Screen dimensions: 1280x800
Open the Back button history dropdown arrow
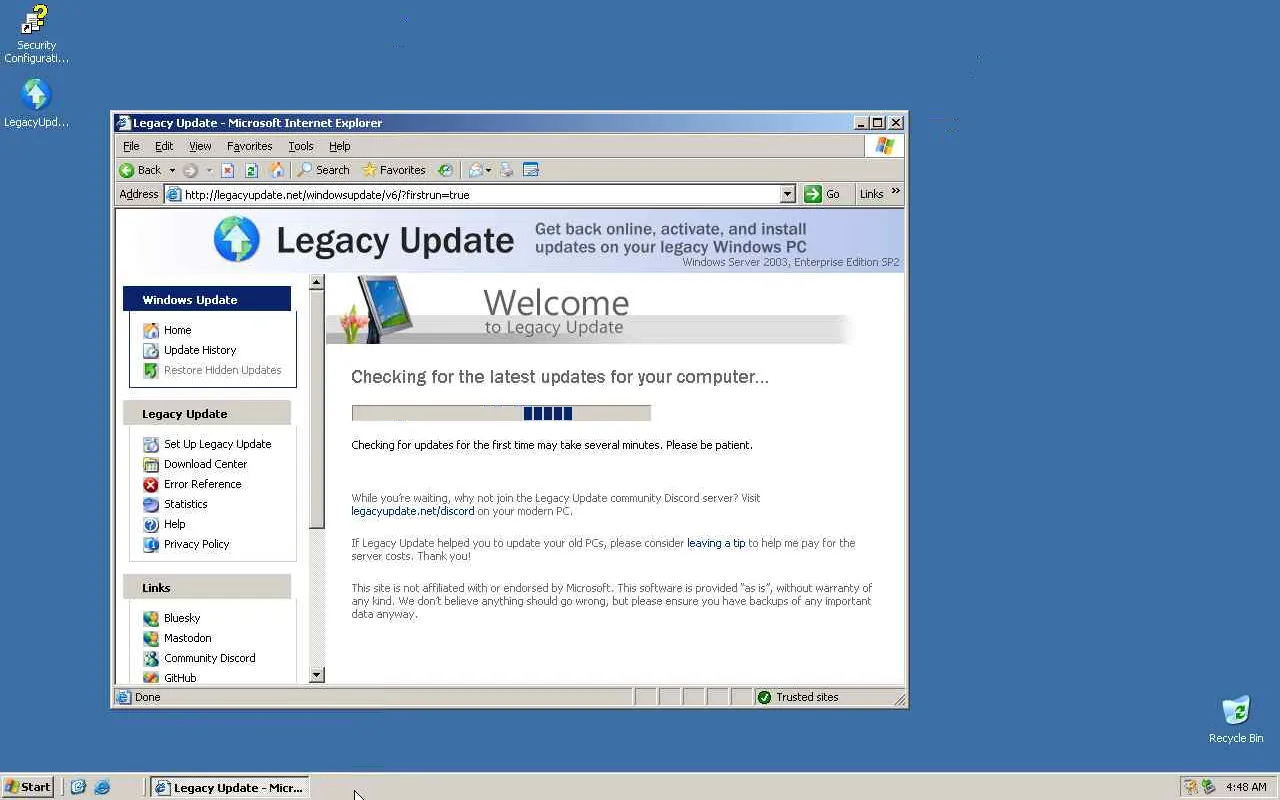172,170
